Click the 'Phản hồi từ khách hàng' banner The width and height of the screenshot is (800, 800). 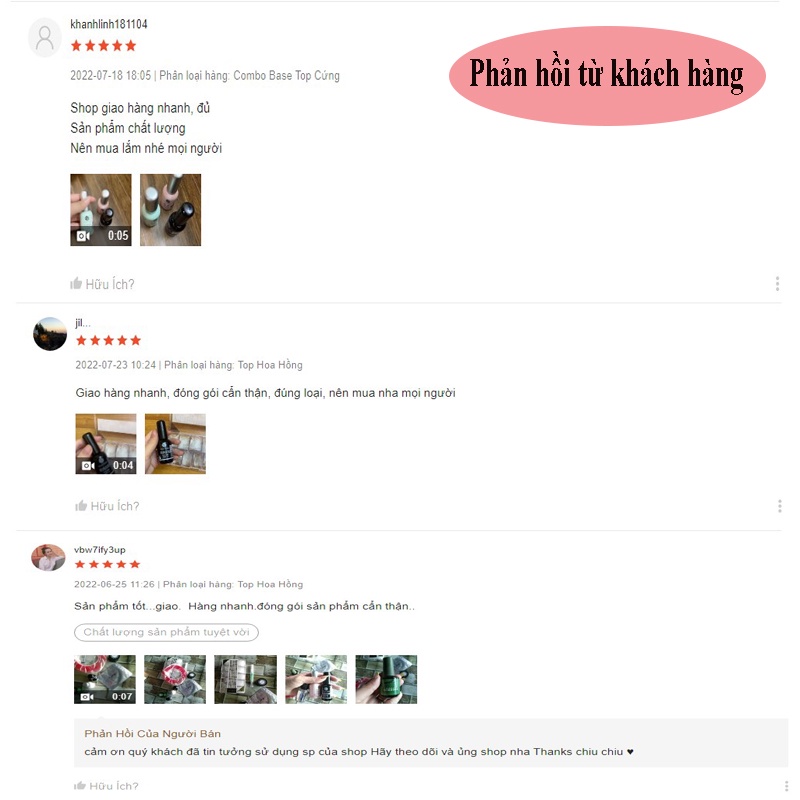pyautogui.click(x=607, y=76)
